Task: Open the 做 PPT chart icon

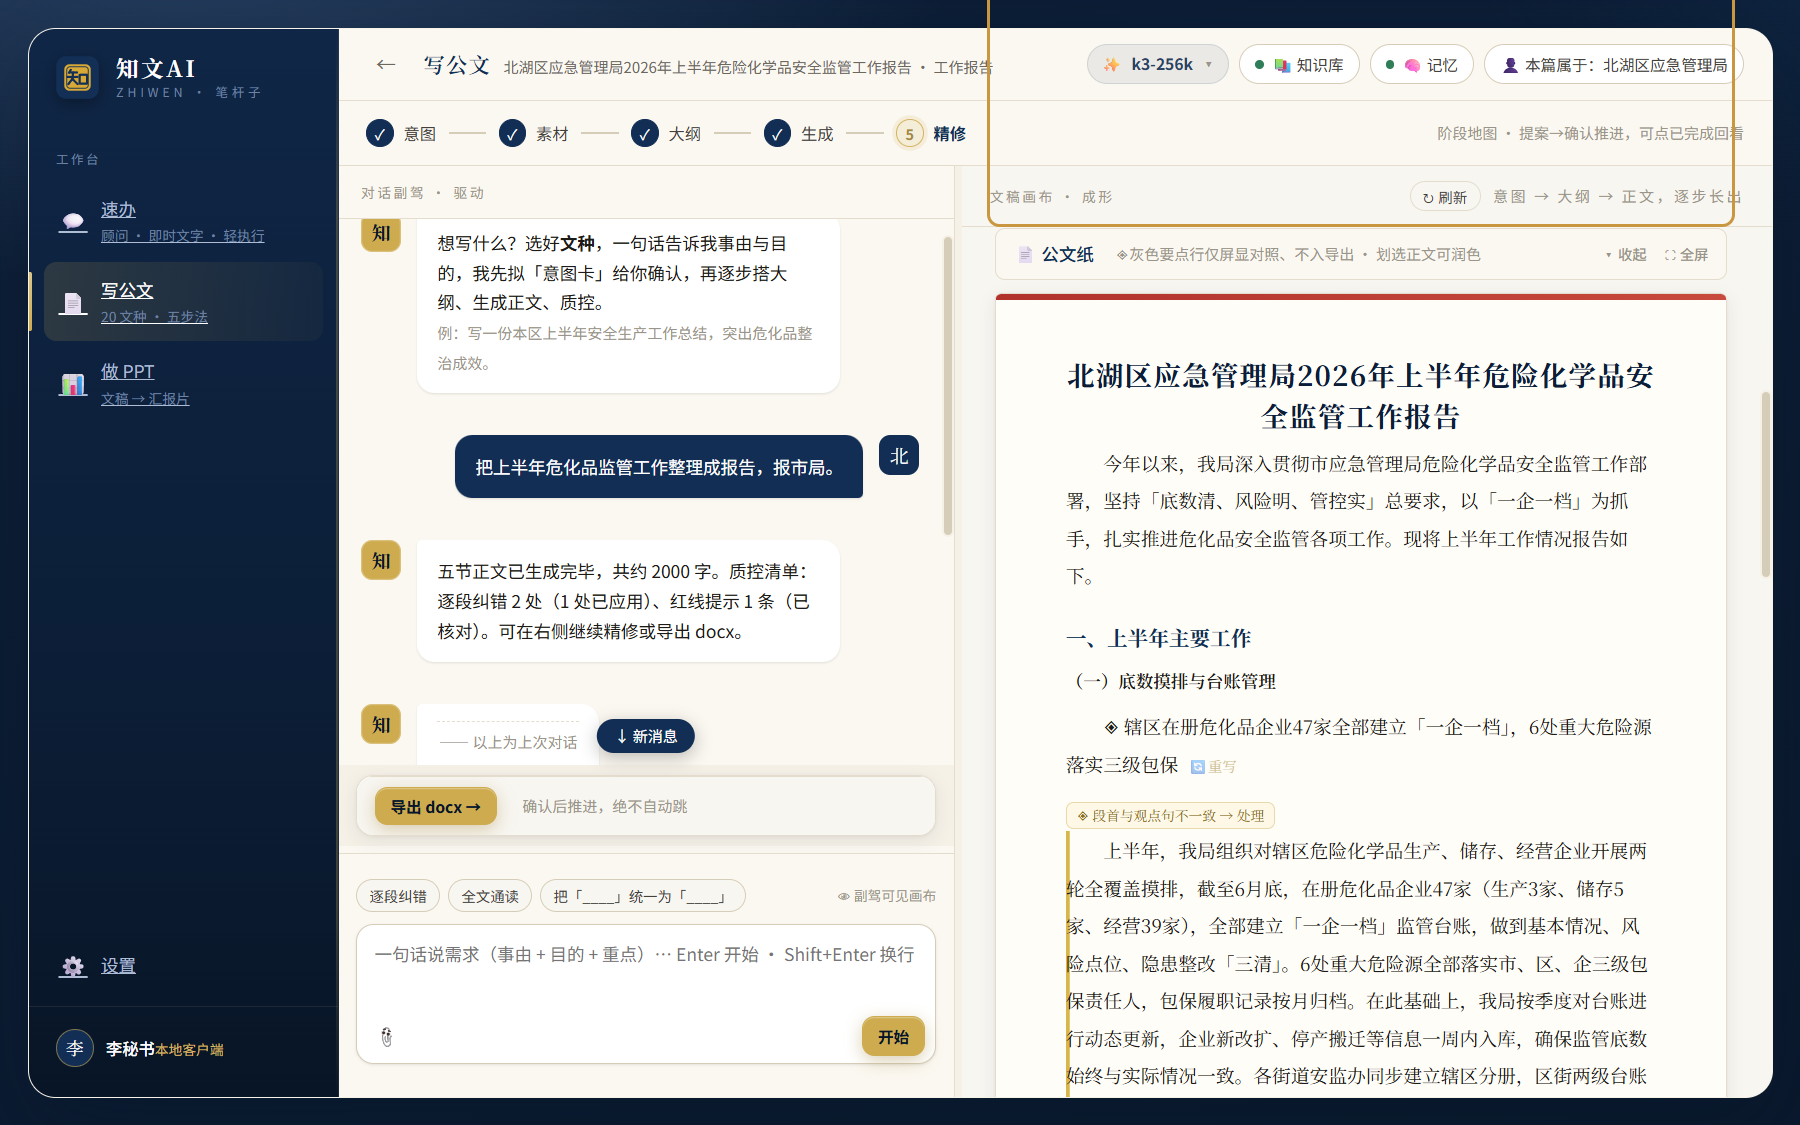Action: 73,384
